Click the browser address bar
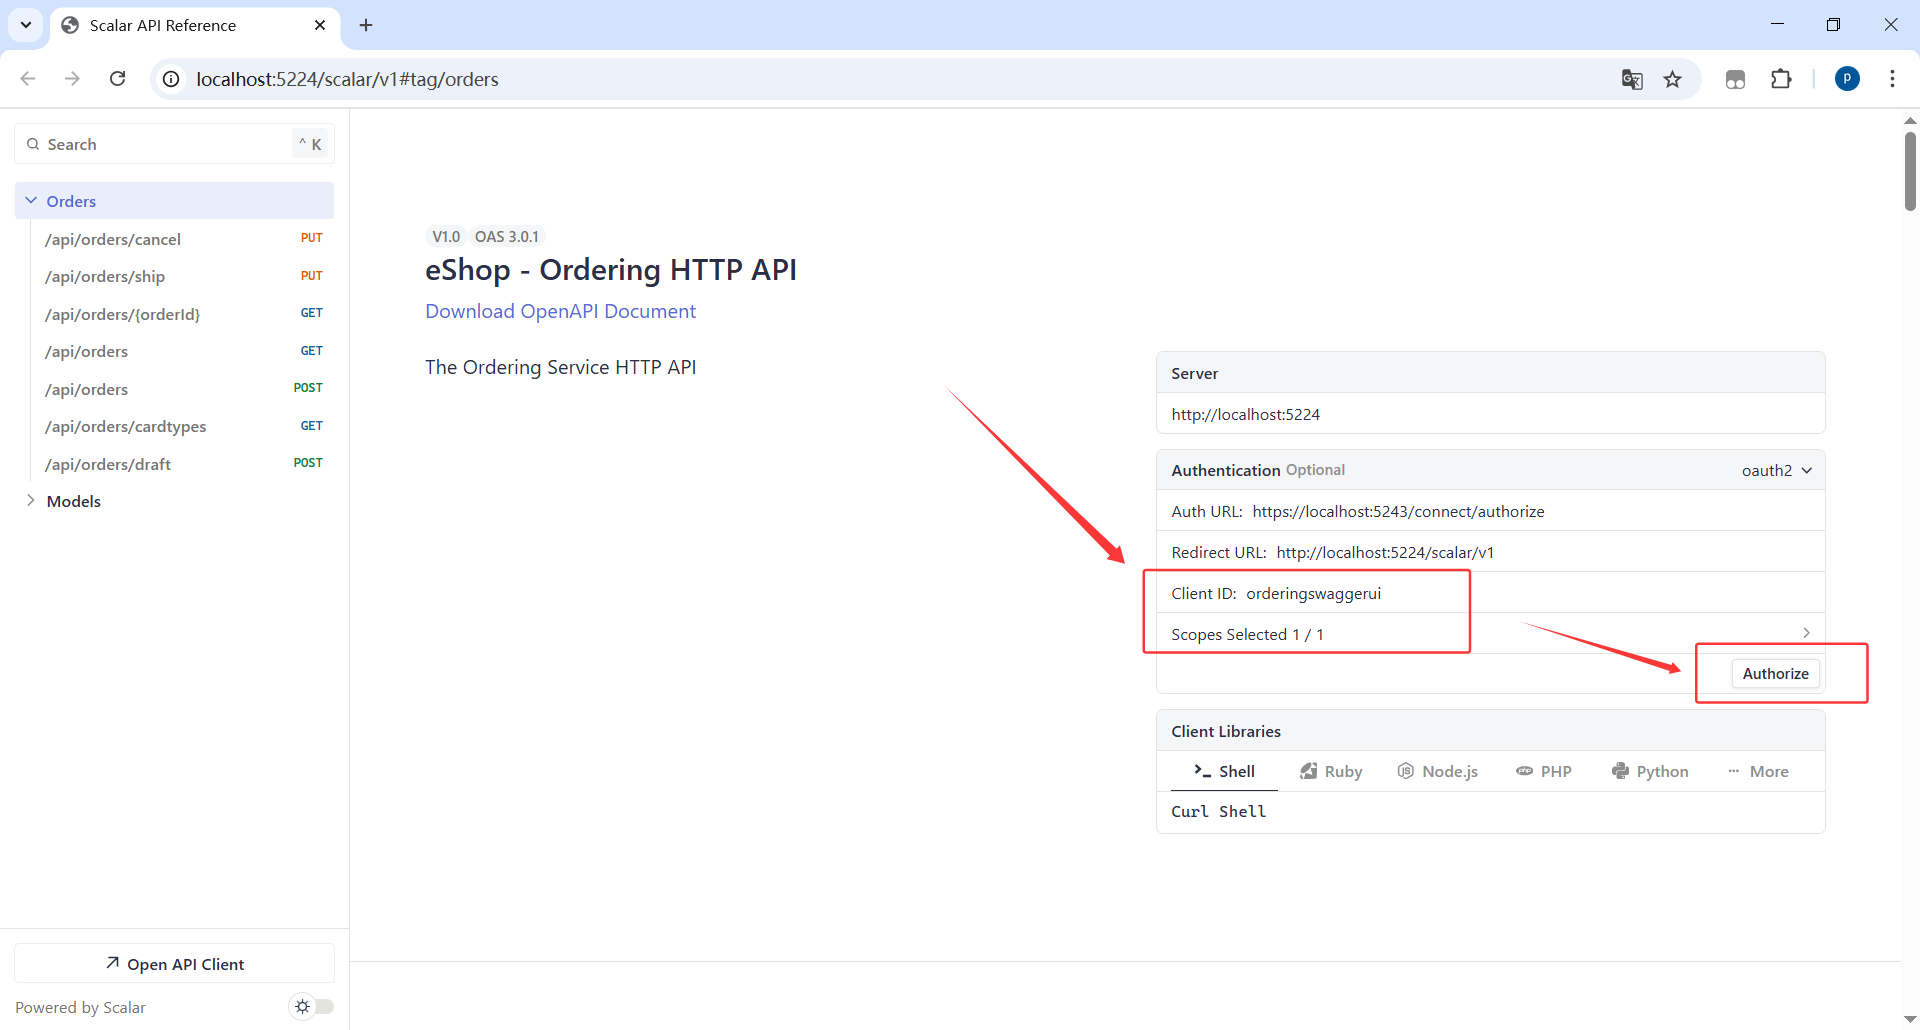Viewport: 1920px width, 1030px height. coord(900,79)
